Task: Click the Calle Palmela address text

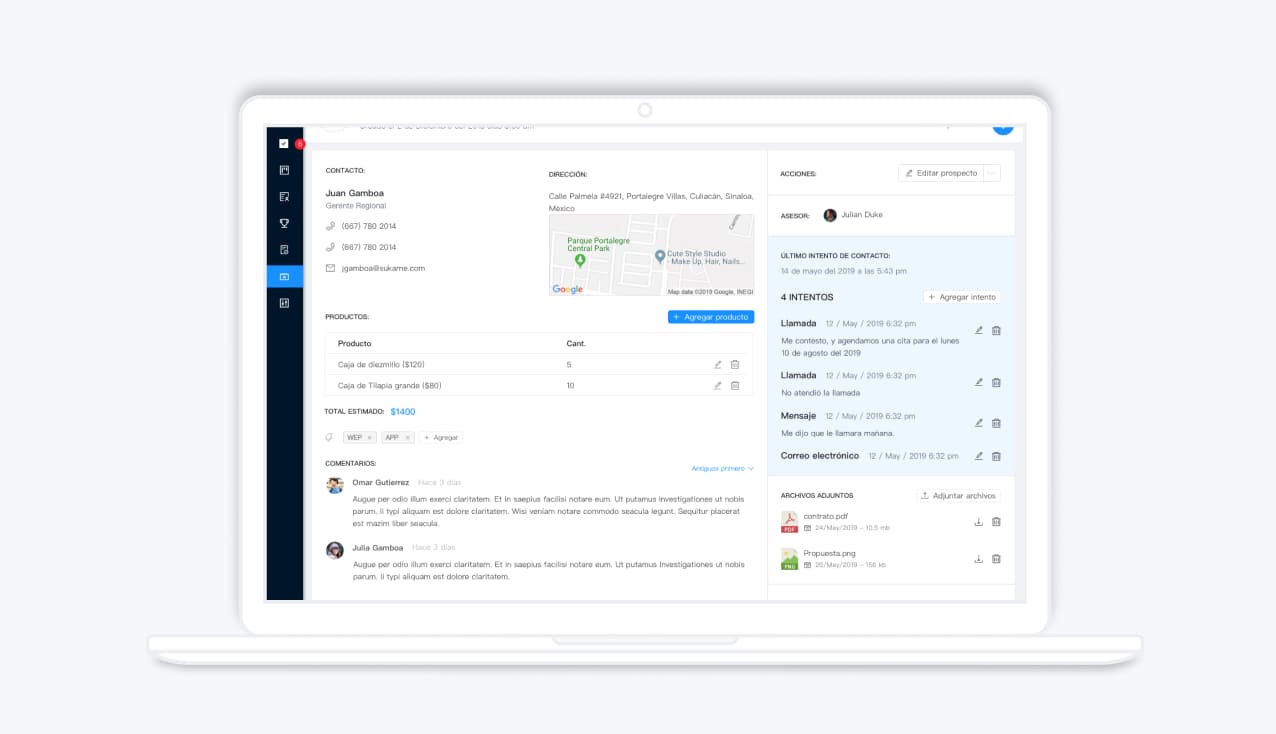Action: [651, 202]
